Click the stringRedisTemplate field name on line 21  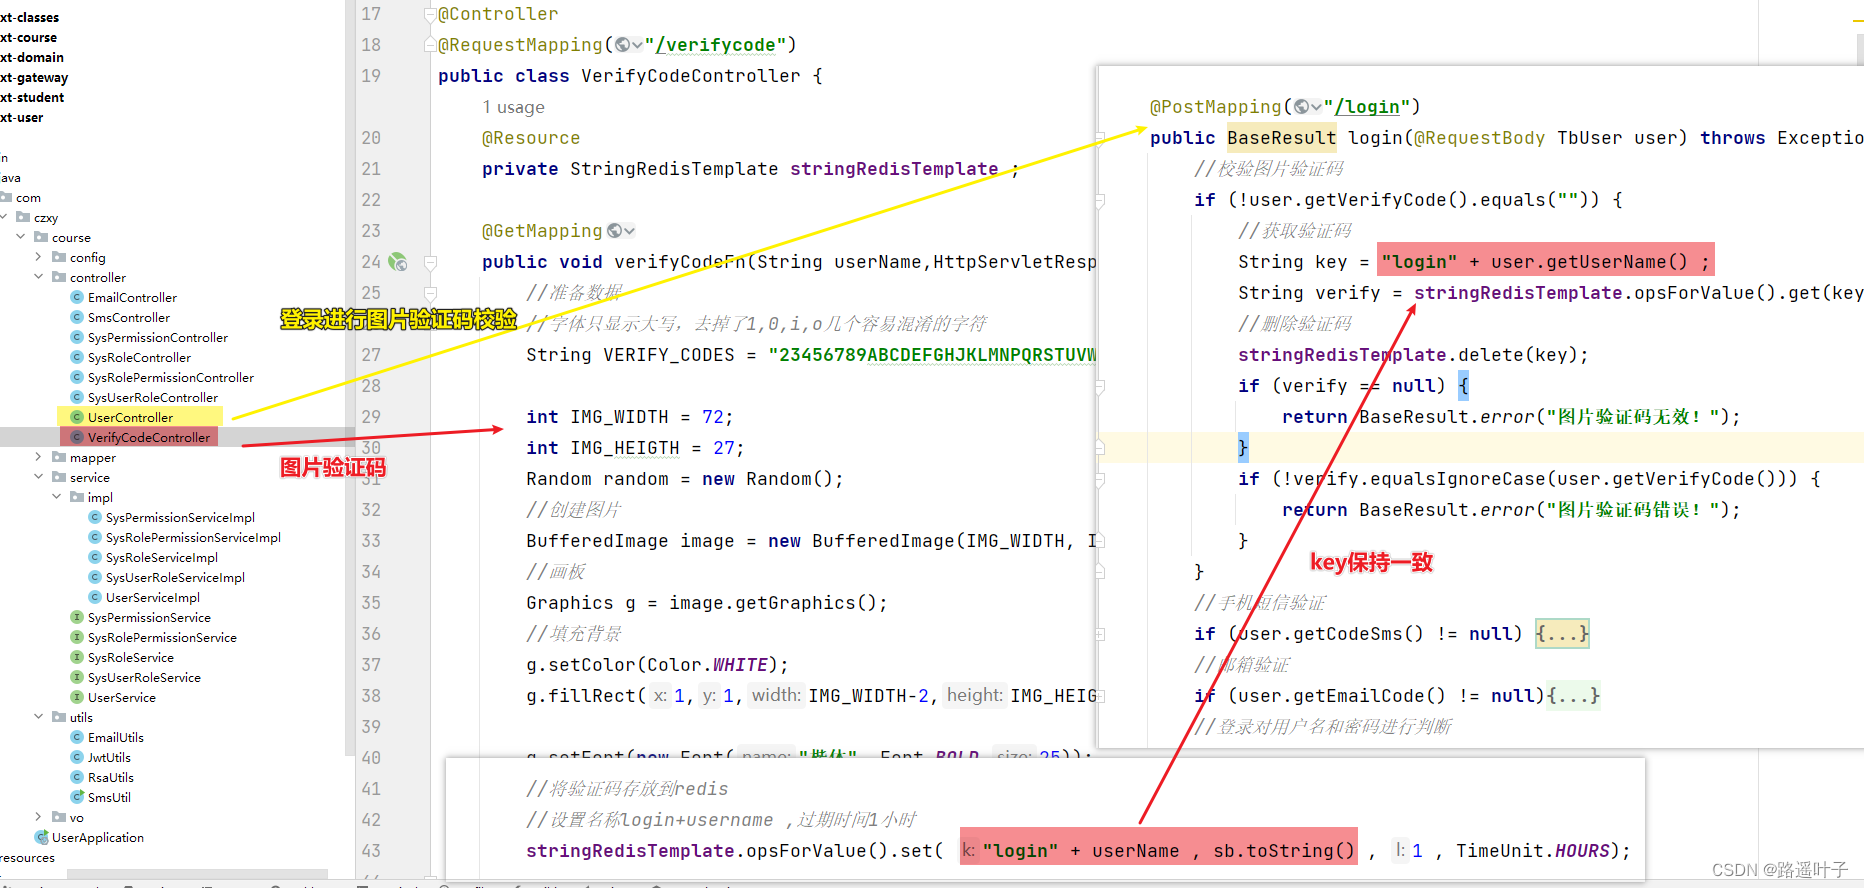894,169
